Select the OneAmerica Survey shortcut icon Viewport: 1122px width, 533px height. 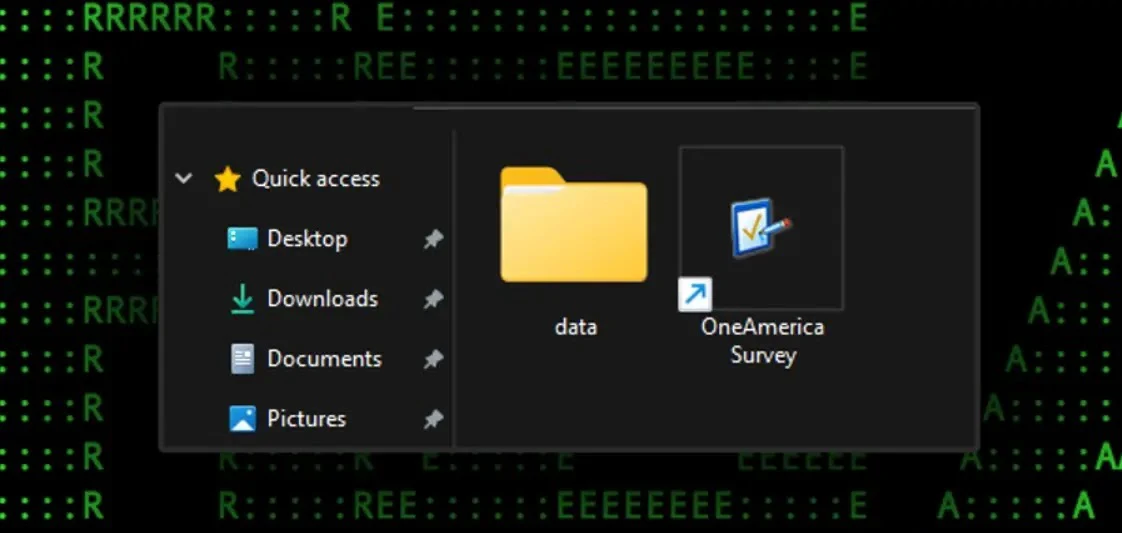point(761,227)
